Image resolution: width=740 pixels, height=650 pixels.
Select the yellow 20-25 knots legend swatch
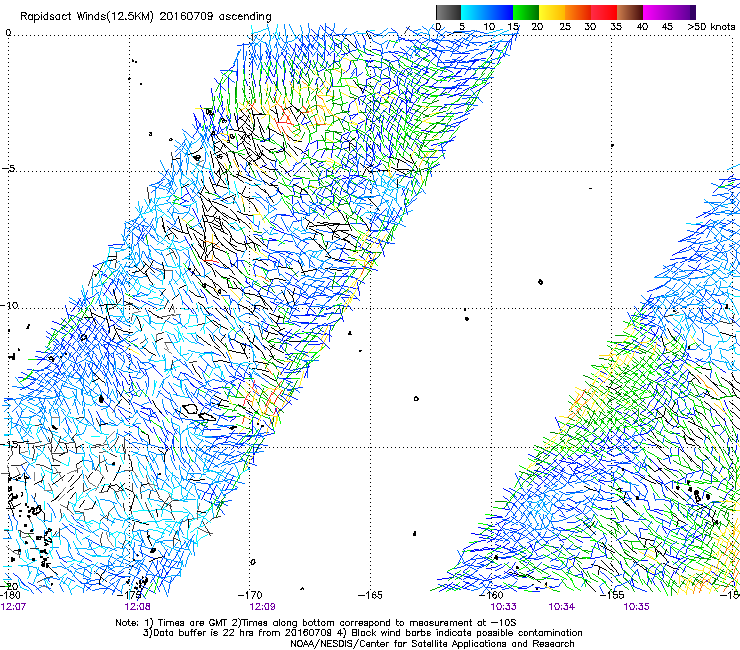(x=552, y=12)
